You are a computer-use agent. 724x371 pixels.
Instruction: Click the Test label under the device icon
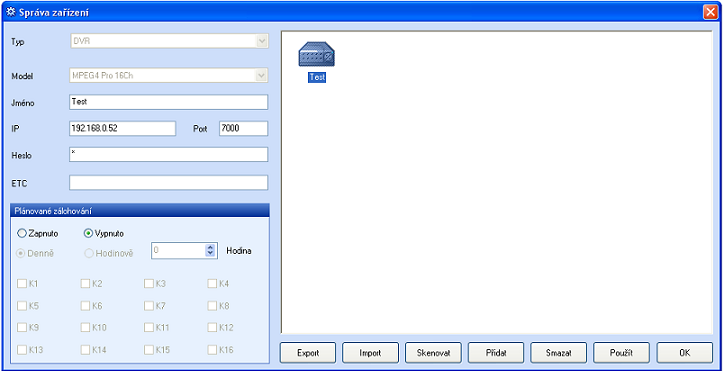pyautogui.click(x=317, y=78)
